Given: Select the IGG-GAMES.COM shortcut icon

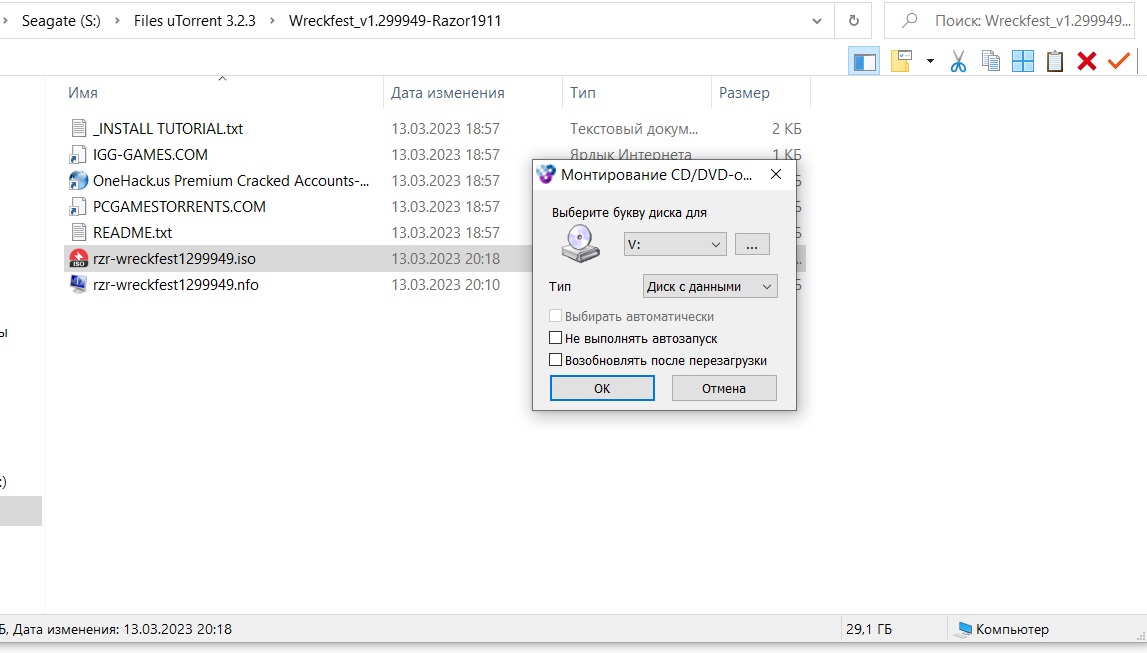Looking at the screenshot, I should tap(78, 154).
